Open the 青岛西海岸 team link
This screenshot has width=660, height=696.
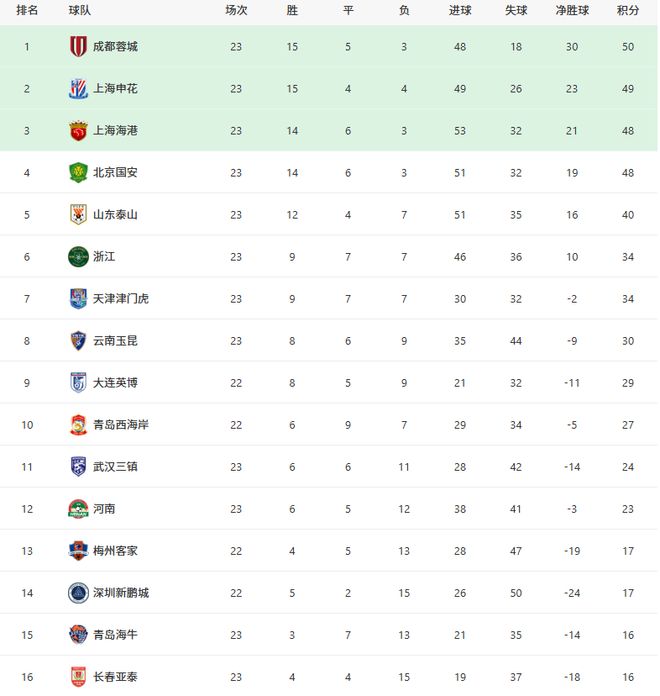coord(121,425)
